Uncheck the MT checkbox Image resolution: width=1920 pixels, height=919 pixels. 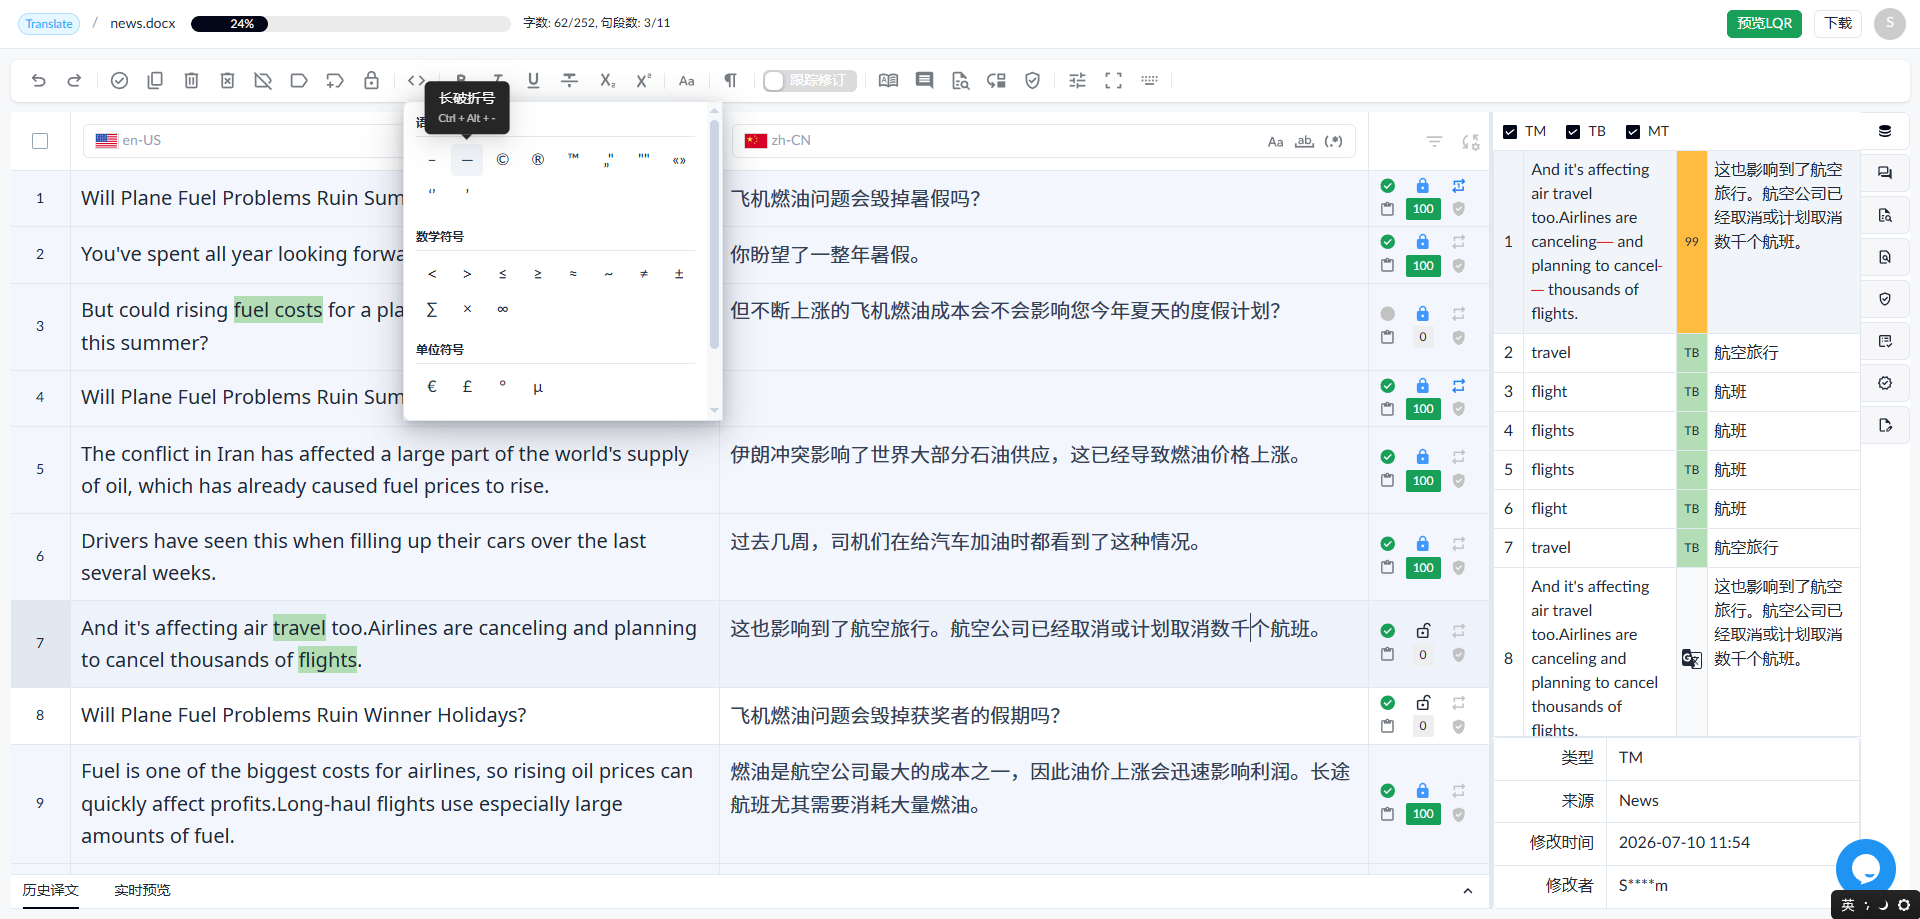(1633, 132)
